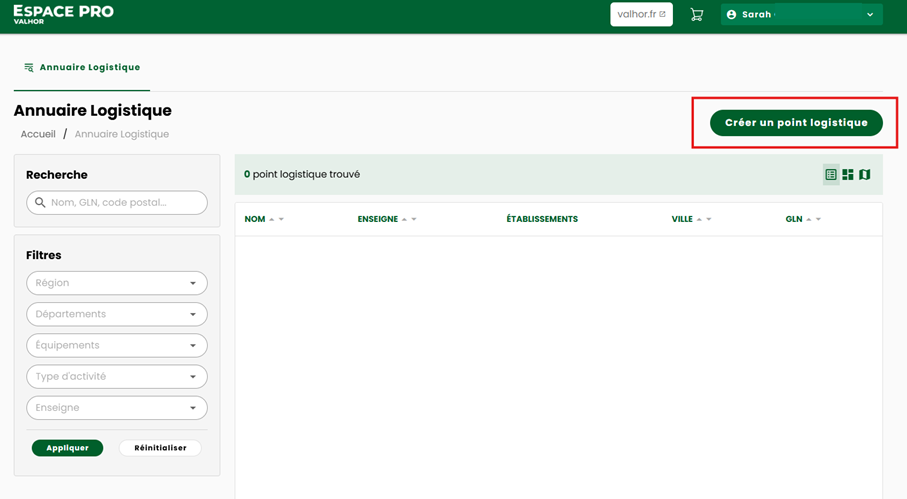This screenshot has width=907, height=499.
Task: Open the Type d'activité filter dropdown
Action: 117,377
